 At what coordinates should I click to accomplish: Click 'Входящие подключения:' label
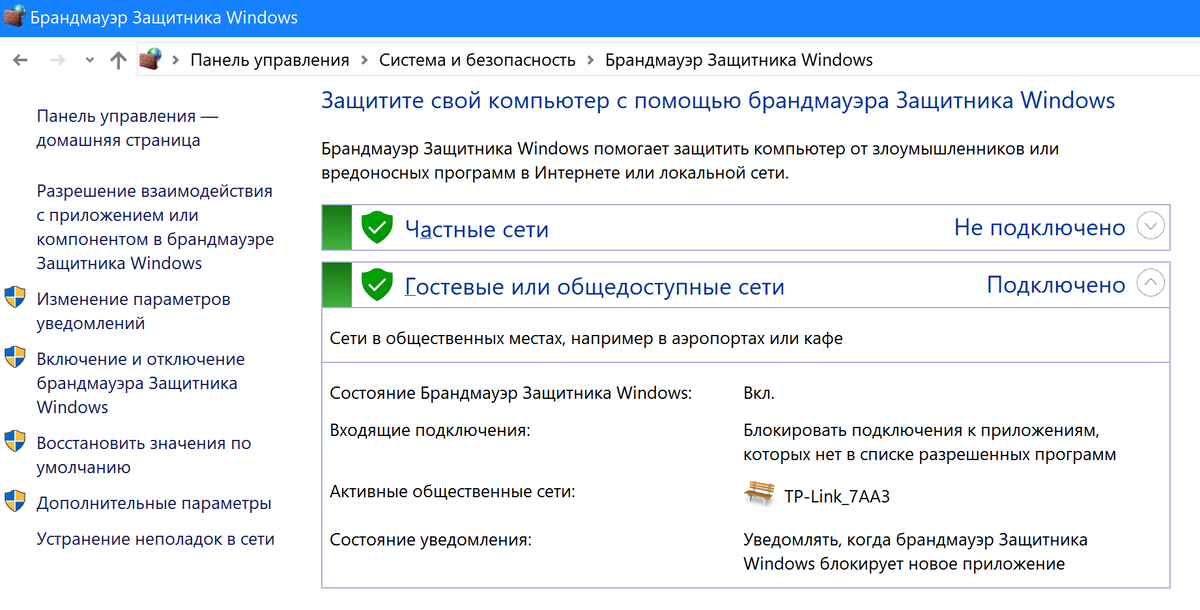point(430,430)
